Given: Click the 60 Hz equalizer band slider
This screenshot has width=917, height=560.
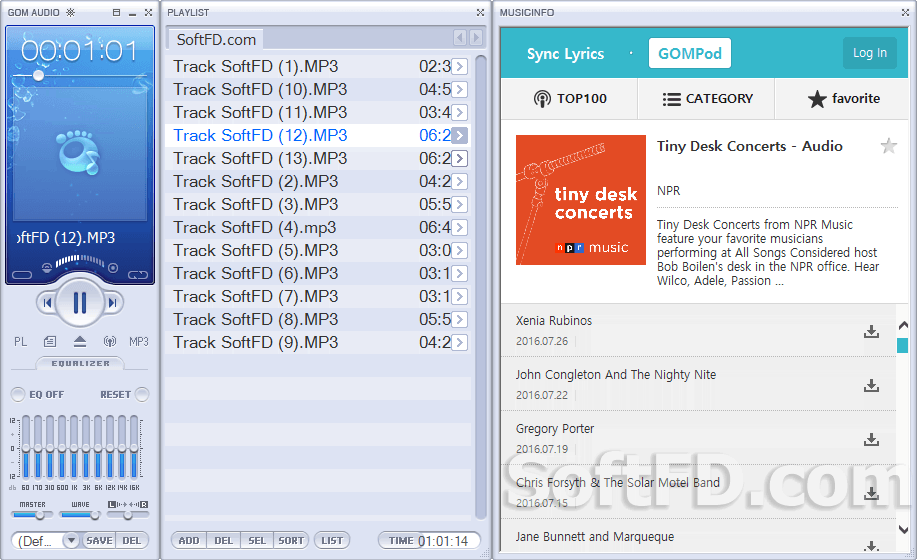Looking at the screenshot, I should pyautogui.click(x=26, y=447).
